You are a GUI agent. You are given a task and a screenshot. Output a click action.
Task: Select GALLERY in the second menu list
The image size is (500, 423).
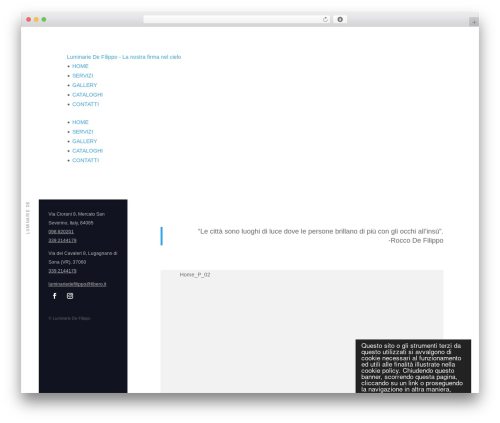[85, 141]
